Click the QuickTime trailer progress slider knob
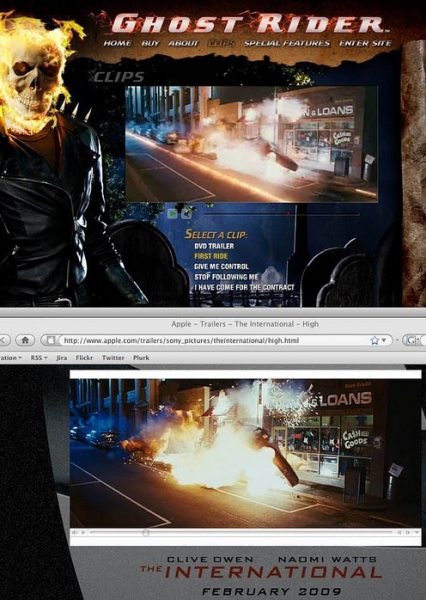This screenshot has width=426, height=600. coord(145,532)
